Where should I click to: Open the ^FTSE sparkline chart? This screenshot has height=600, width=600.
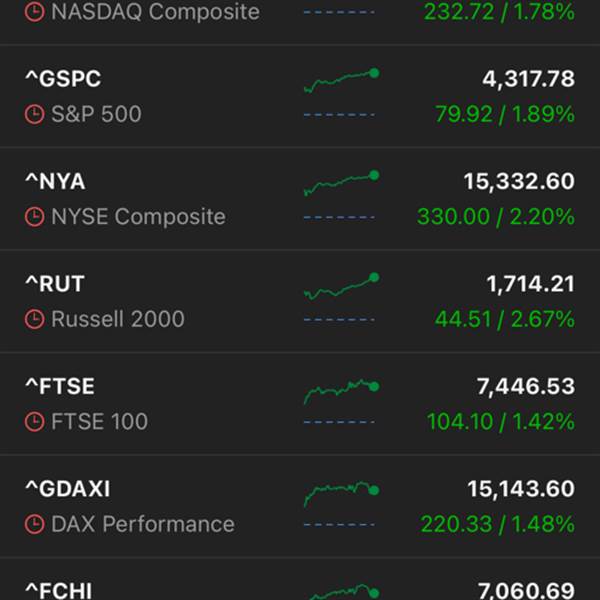pyautogui.click(x=341, y=391)
